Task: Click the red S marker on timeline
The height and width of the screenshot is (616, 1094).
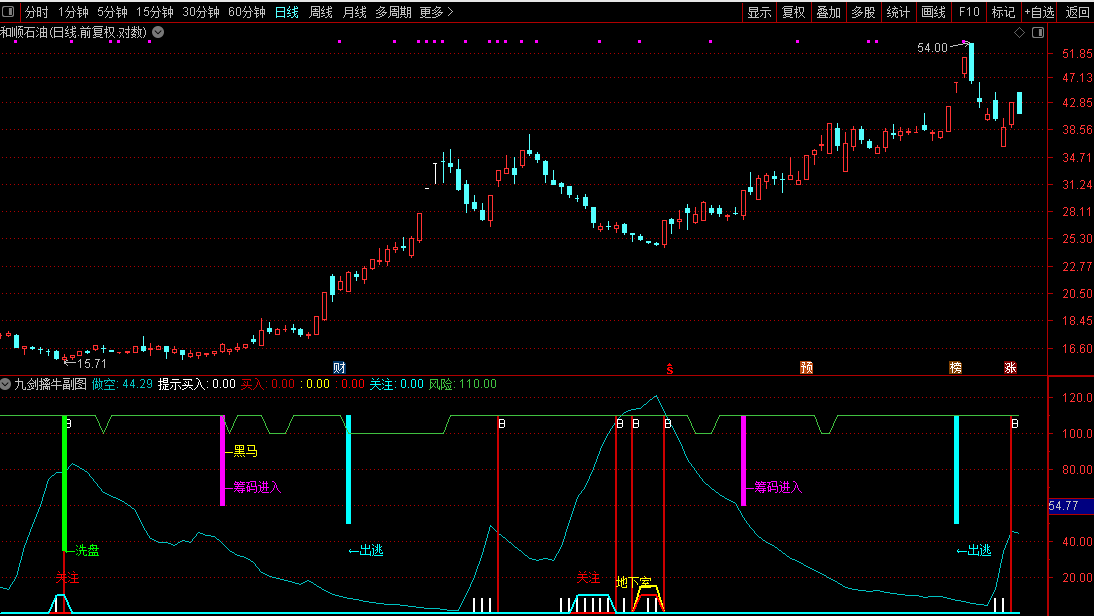Action: pyautogui.click(x=670, y=368)
